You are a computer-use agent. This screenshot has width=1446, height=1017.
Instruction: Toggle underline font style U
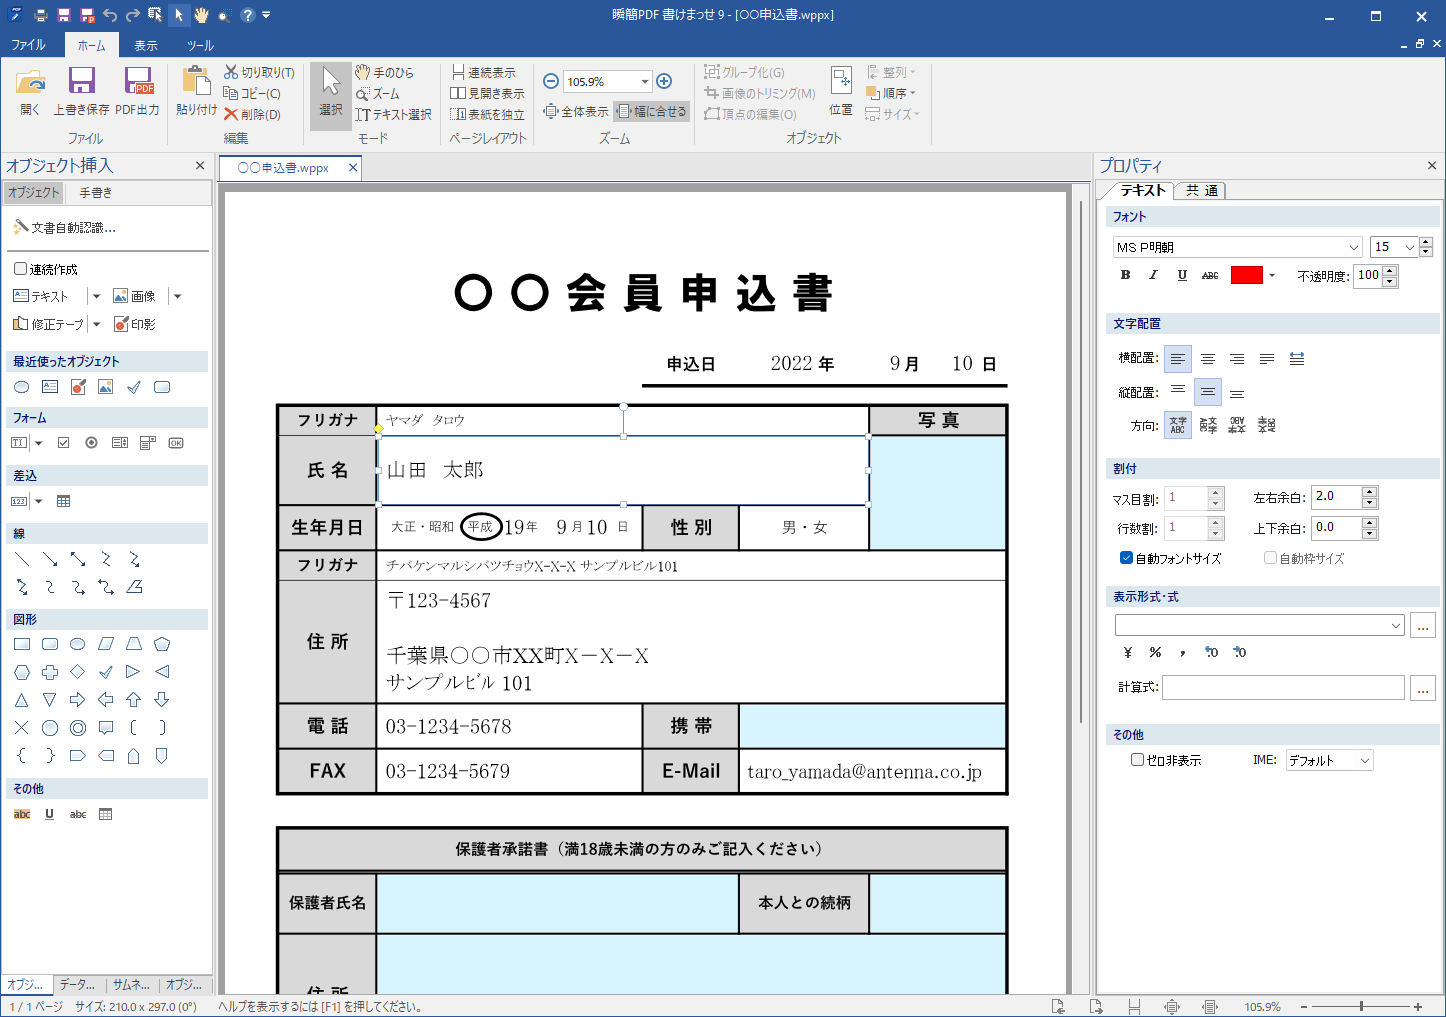(x=1182, y=275)
